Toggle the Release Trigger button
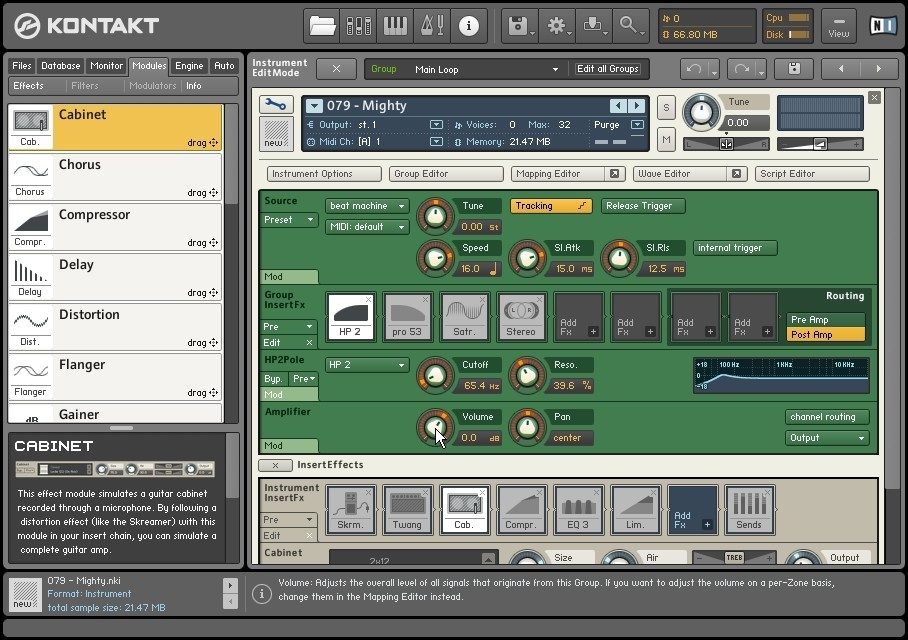The height and width of the screenshot is (640, 908). click(643, 206)
